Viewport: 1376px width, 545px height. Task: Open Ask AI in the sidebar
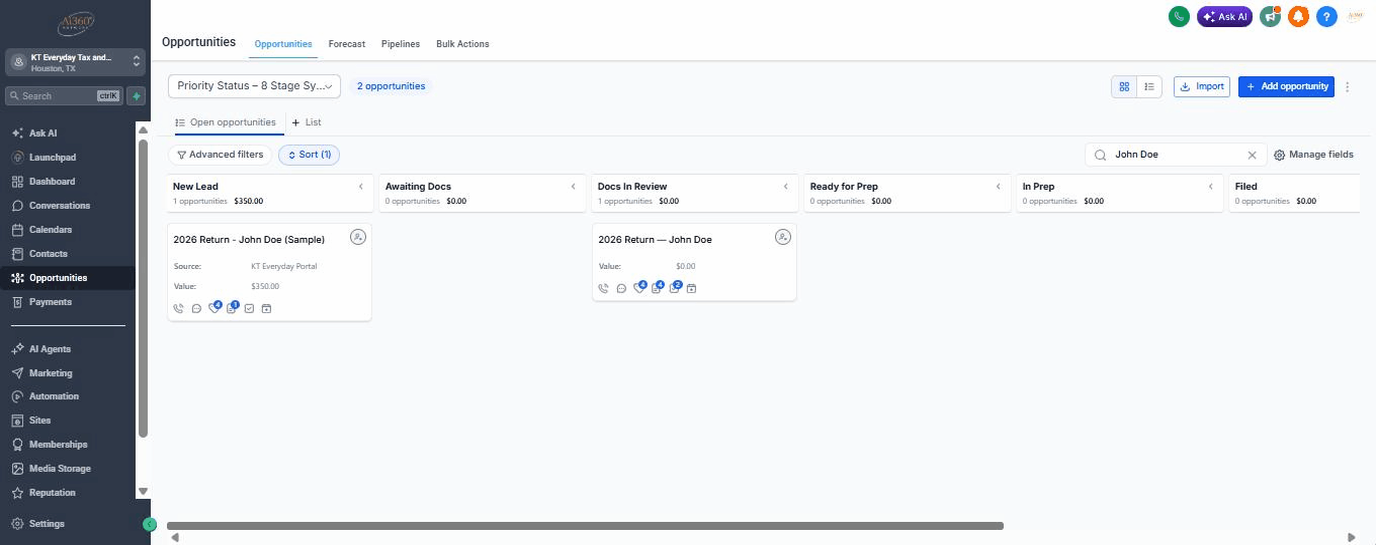click(42, 133)
